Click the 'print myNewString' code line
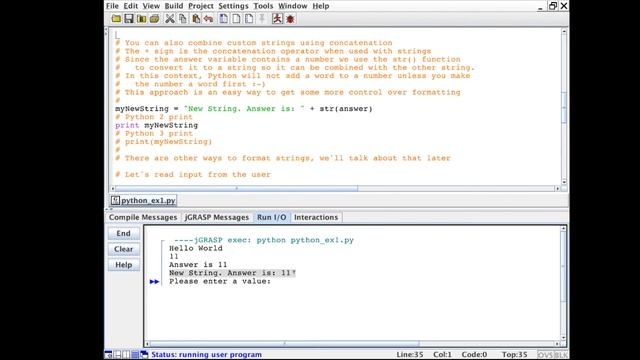Viewport: 640px width, 360px height. click(x=156, y=125)
